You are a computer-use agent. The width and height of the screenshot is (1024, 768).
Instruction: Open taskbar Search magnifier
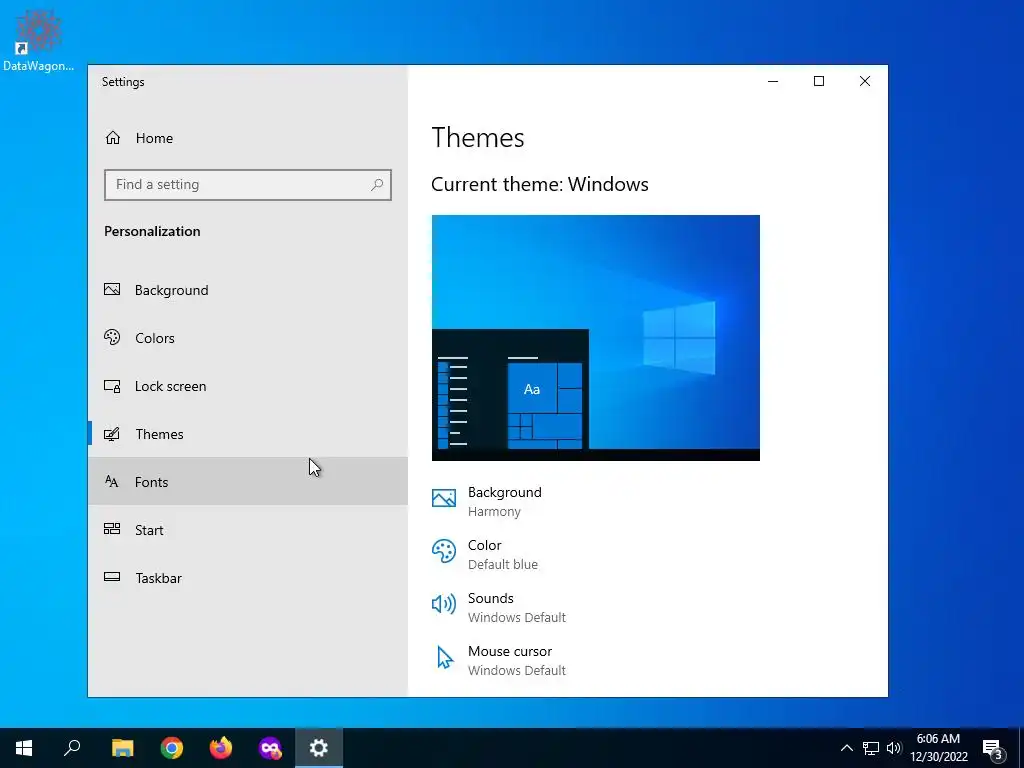[72, 748]
